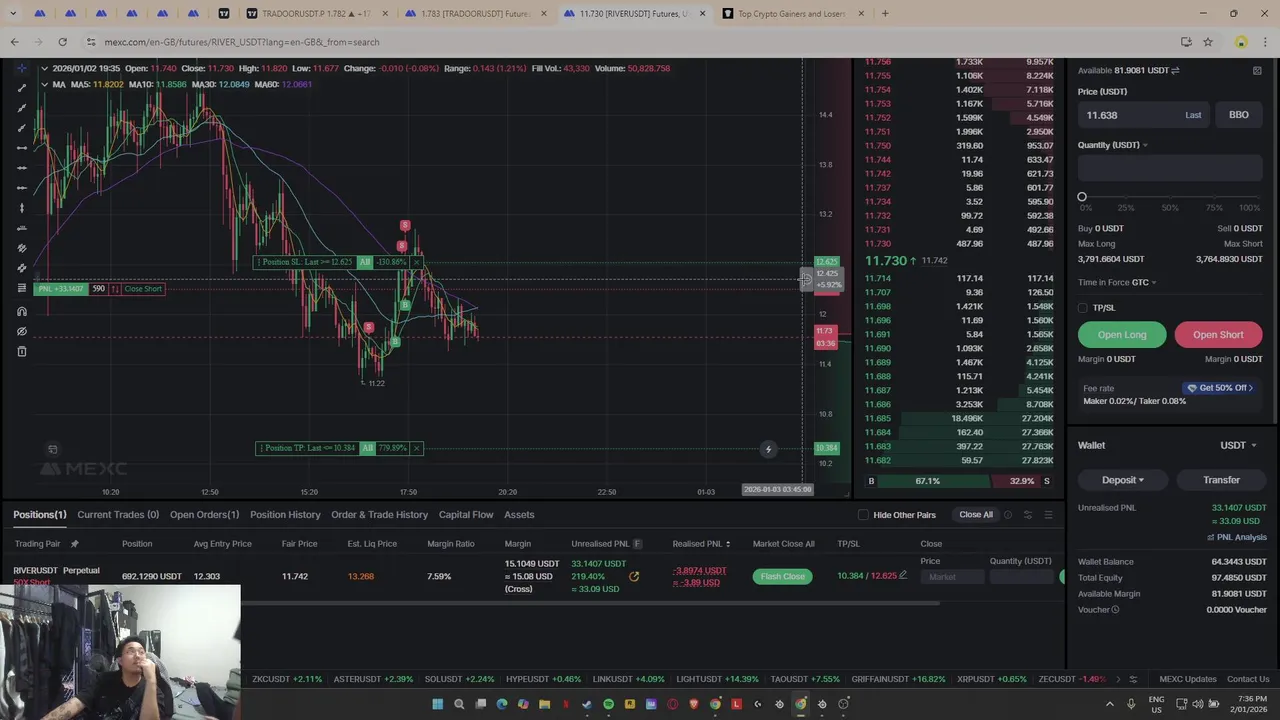Click the Voucher info icon
This screenshot has height=720, width=1280.
tap(1115, 610)
